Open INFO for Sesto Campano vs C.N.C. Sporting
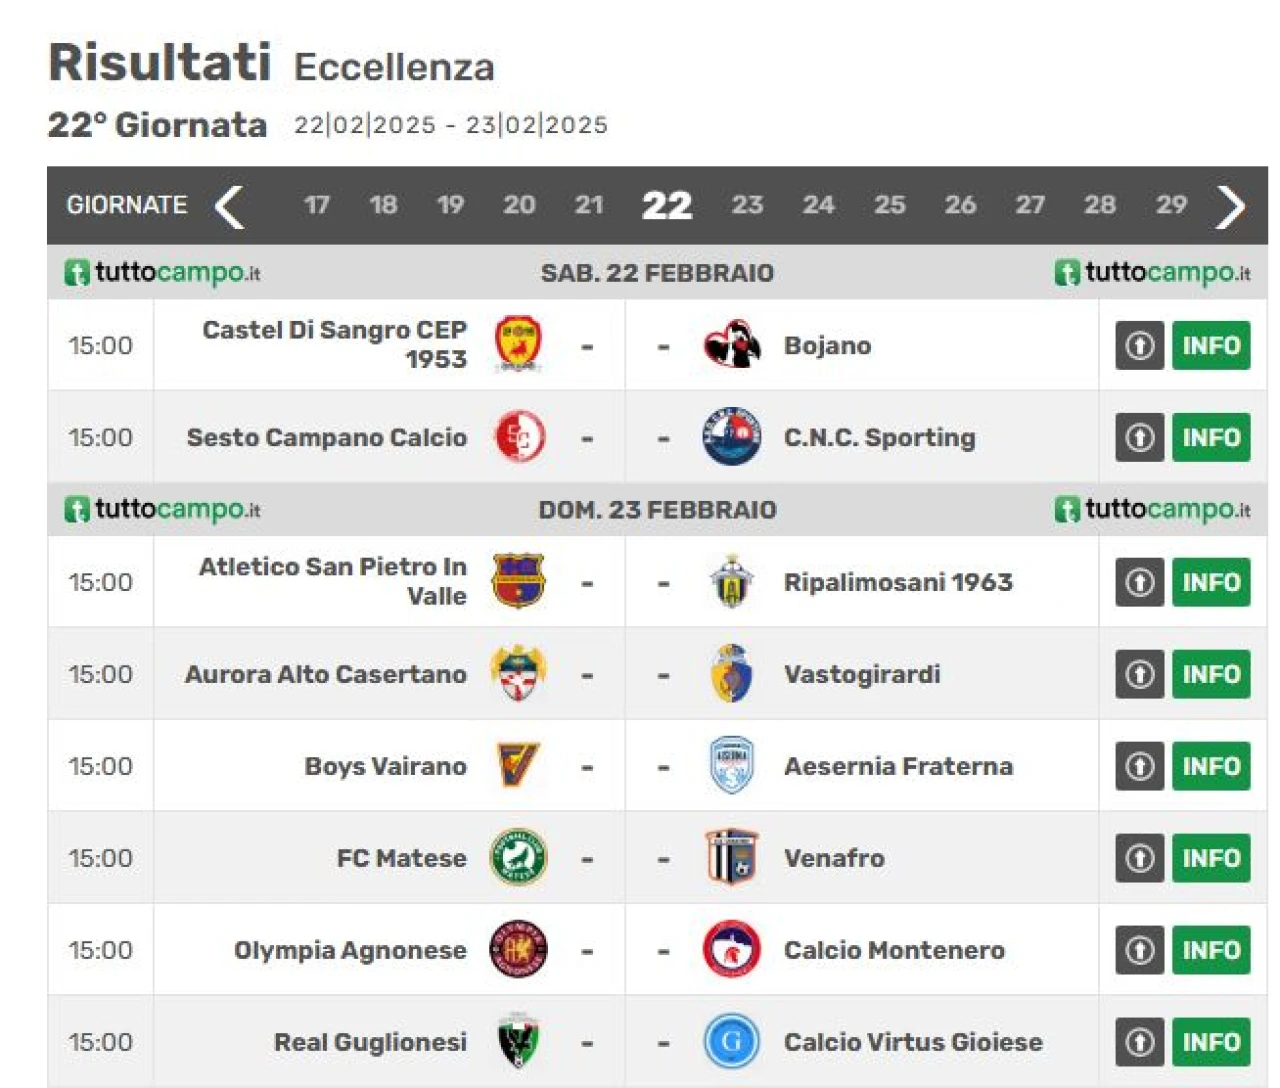The width and height of the screenshot is (1280, 1088). (1211, 437)
